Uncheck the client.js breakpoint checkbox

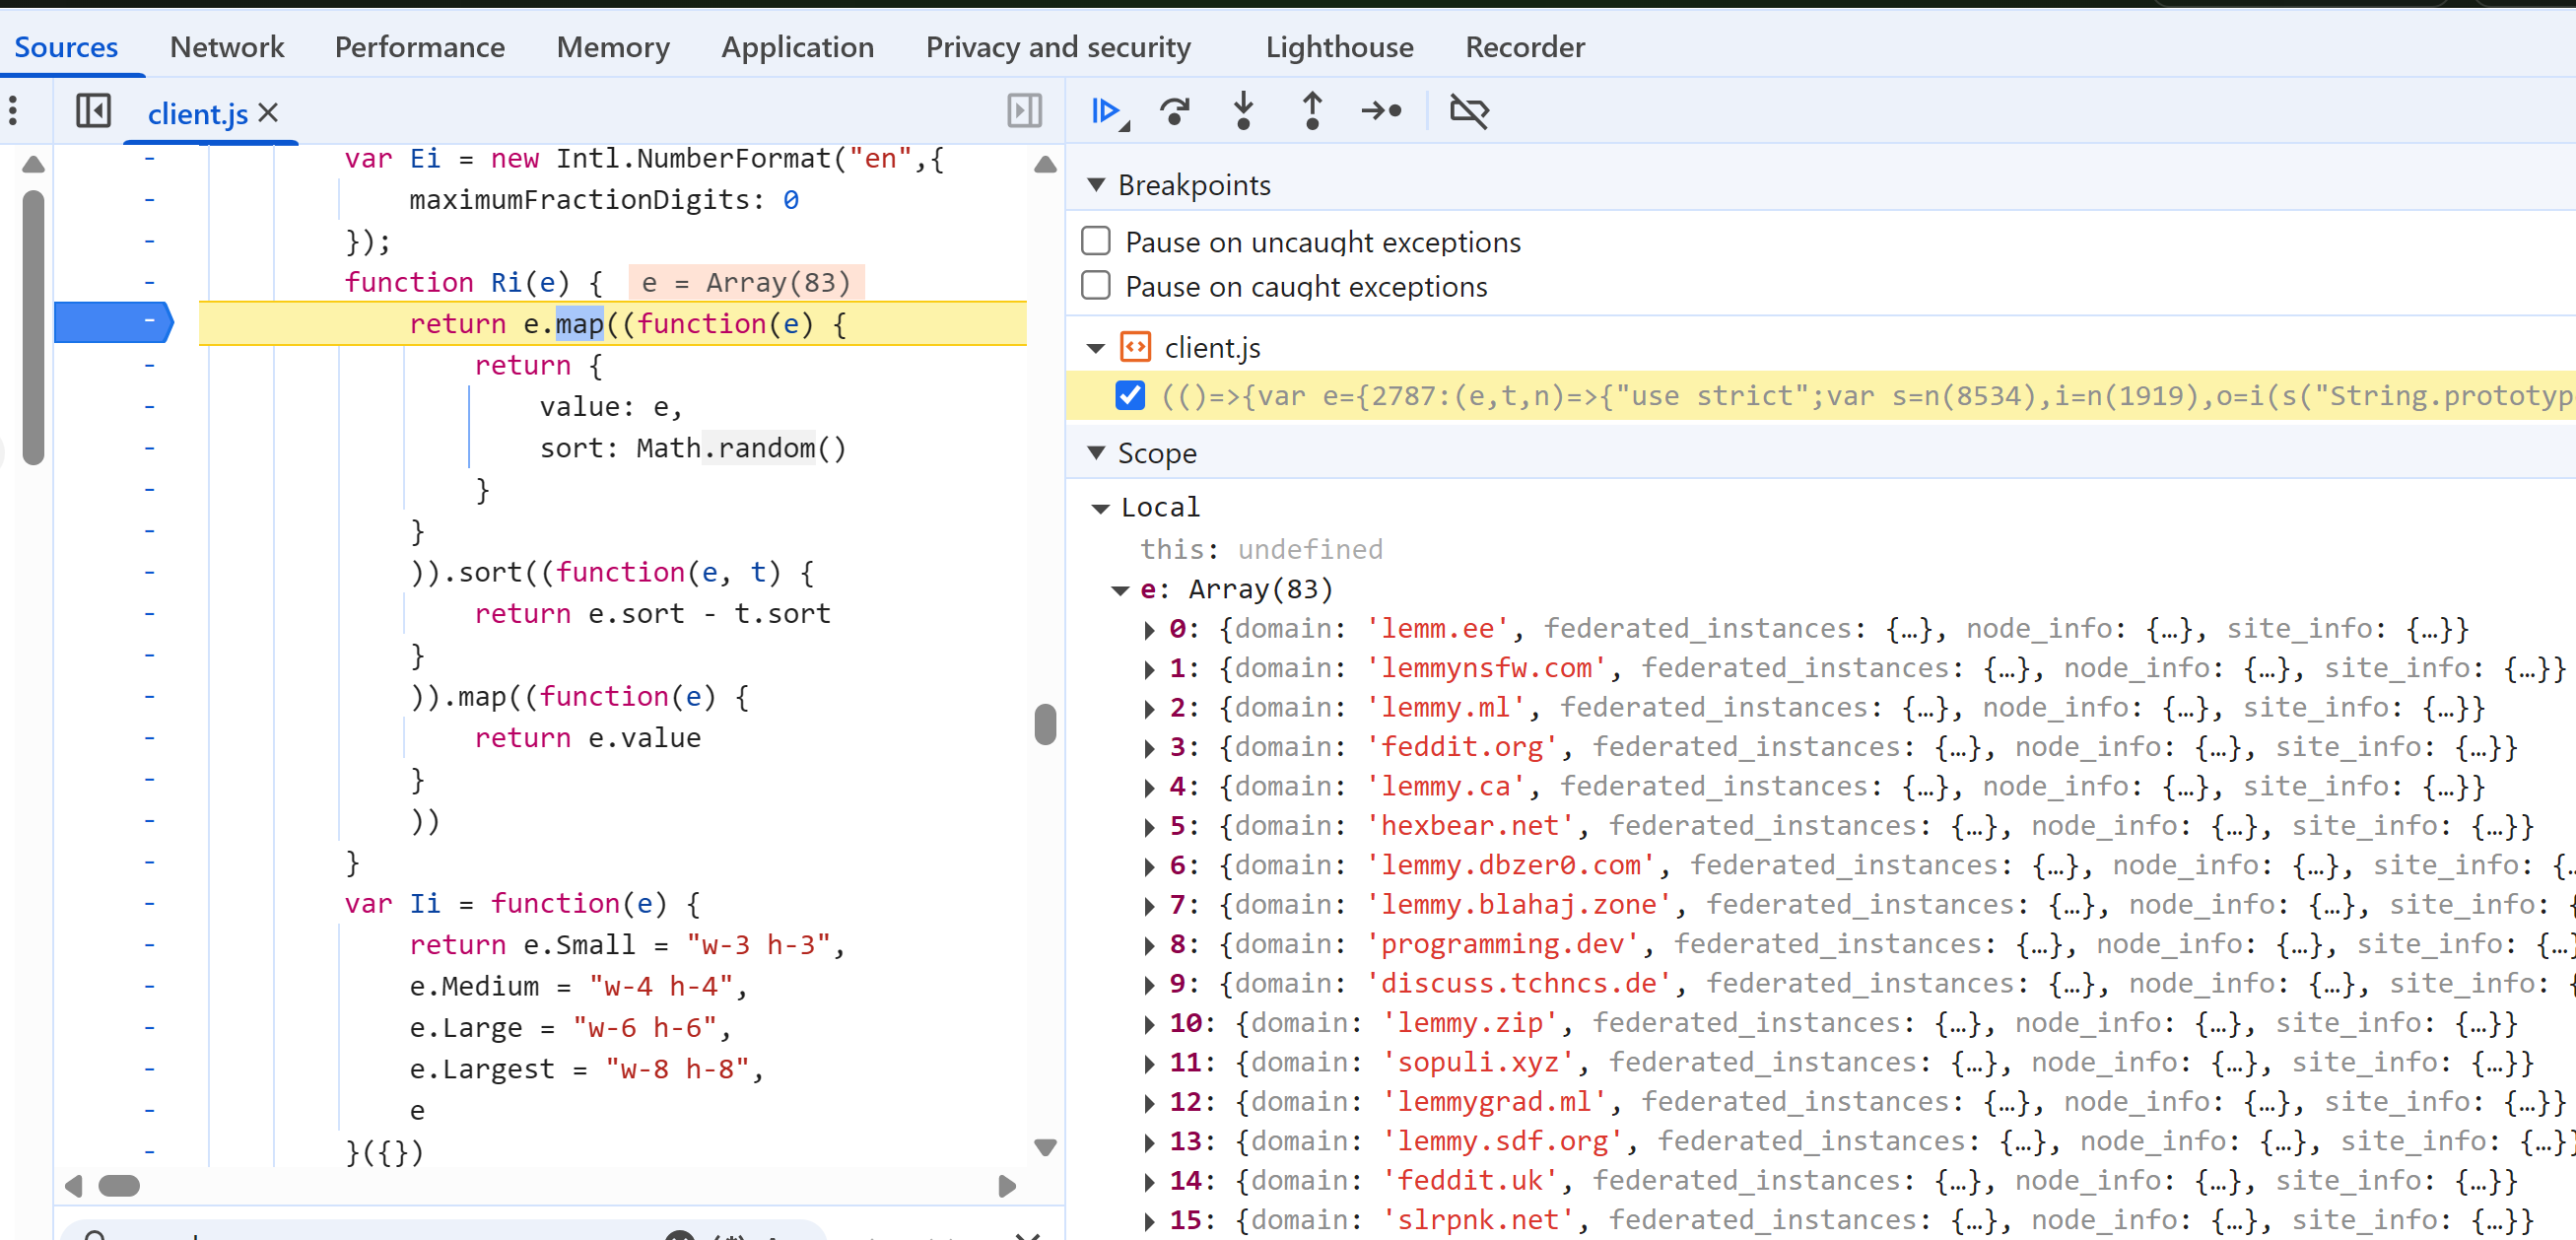click(1130, 395)
